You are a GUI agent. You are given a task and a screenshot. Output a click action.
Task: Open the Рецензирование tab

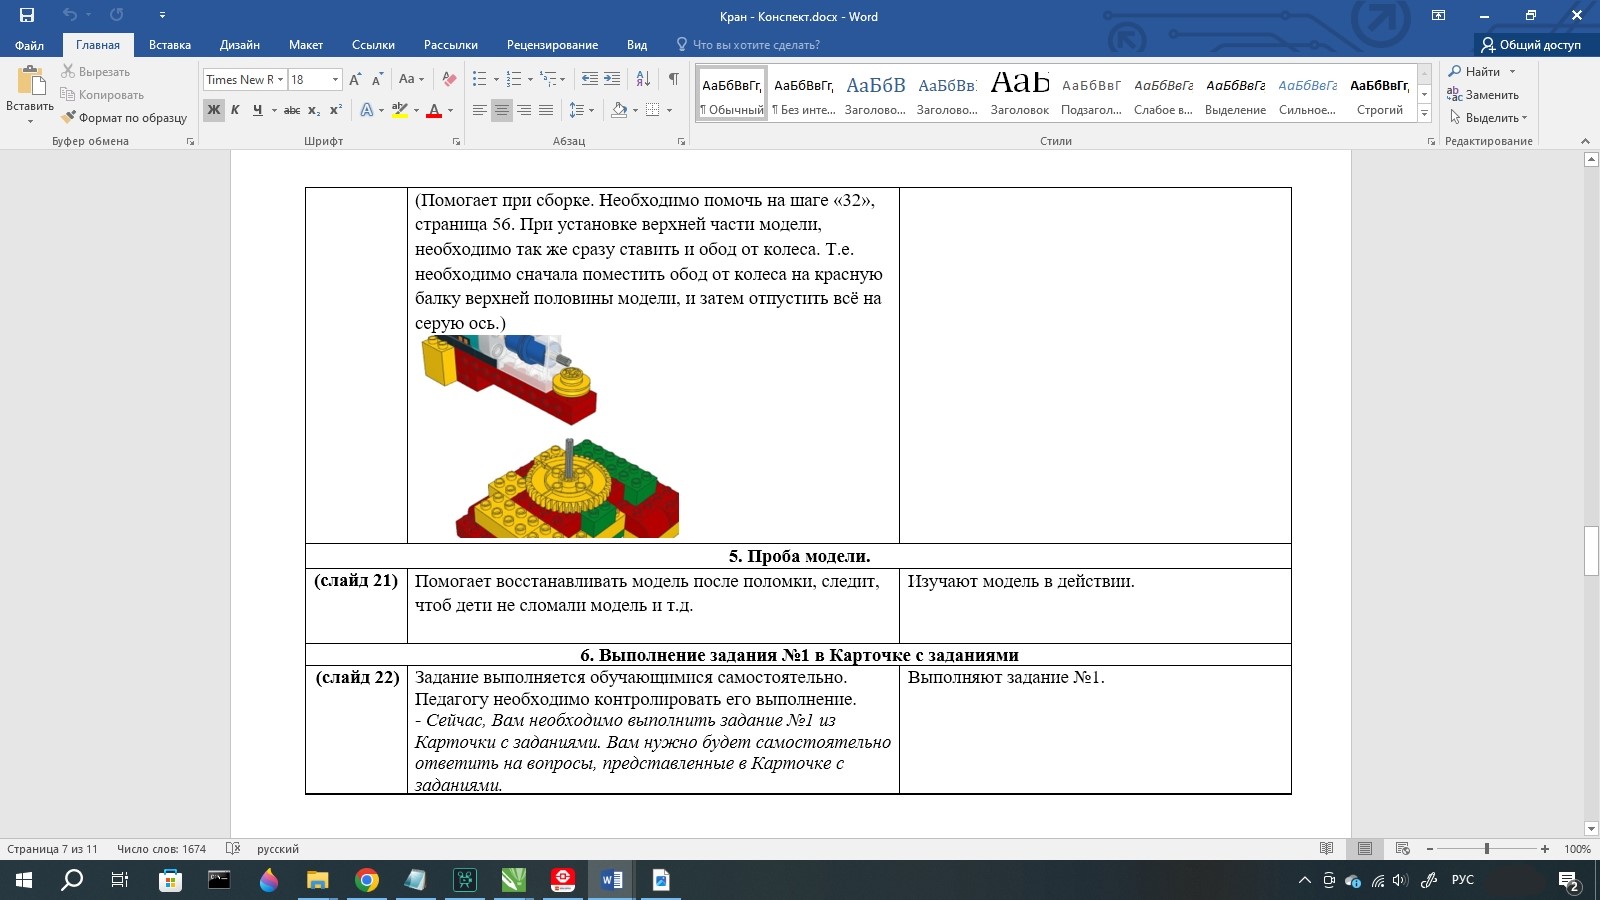coord(552,45)
